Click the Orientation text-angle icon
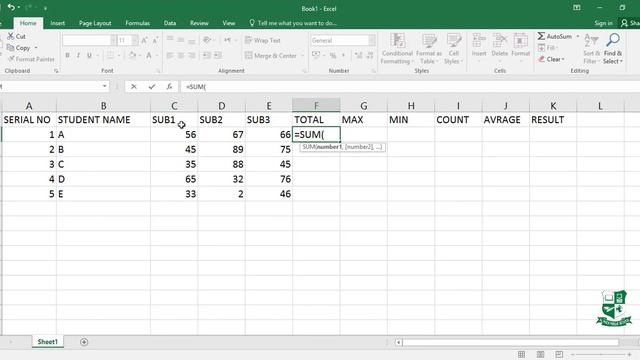 pos(207,40)
